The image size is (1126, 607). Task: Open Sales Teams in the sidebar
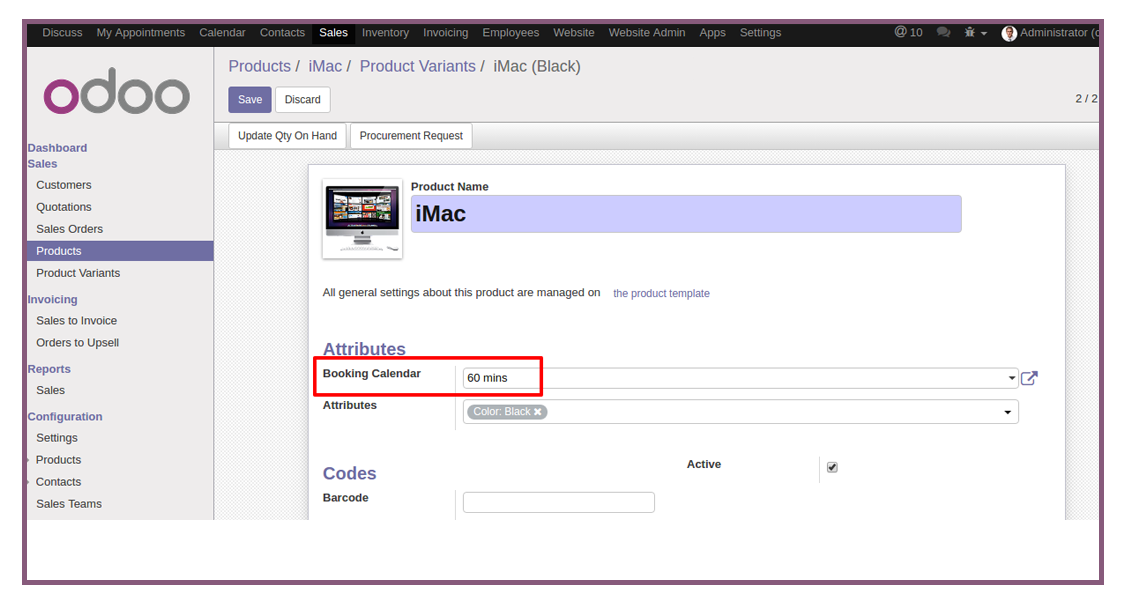click(x=69, y=504)
